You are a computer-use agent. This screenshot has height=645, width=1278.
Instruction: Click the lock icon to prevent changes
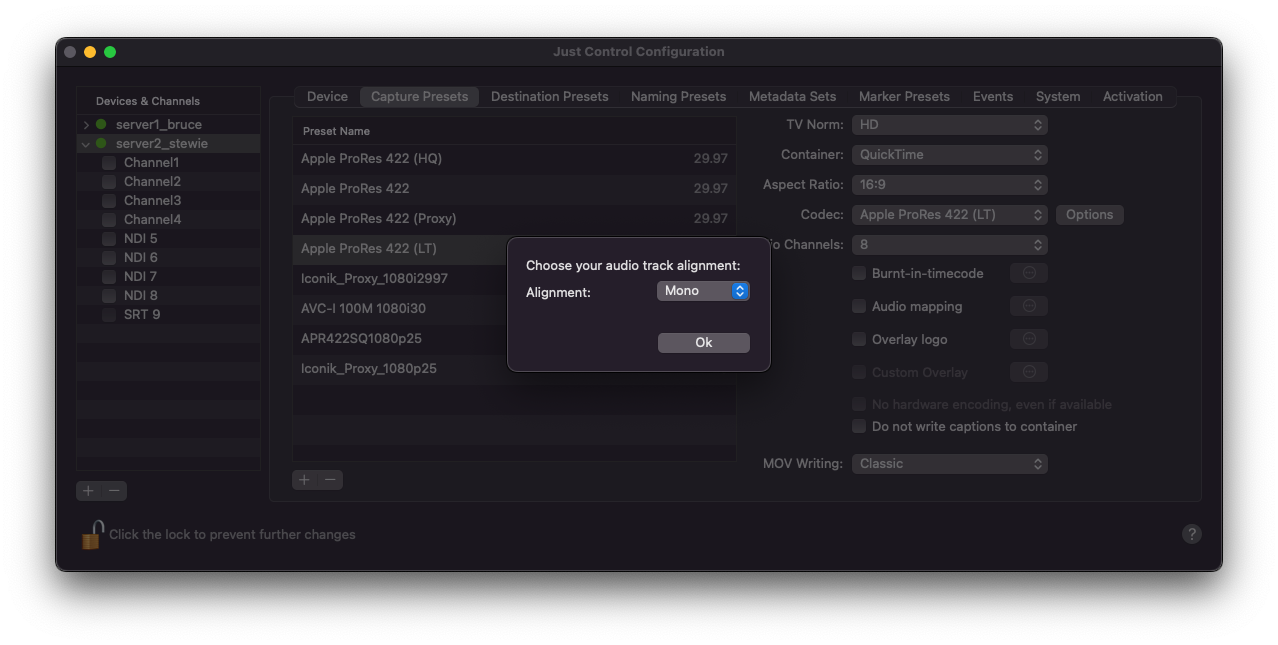click(x=92, y=535)
